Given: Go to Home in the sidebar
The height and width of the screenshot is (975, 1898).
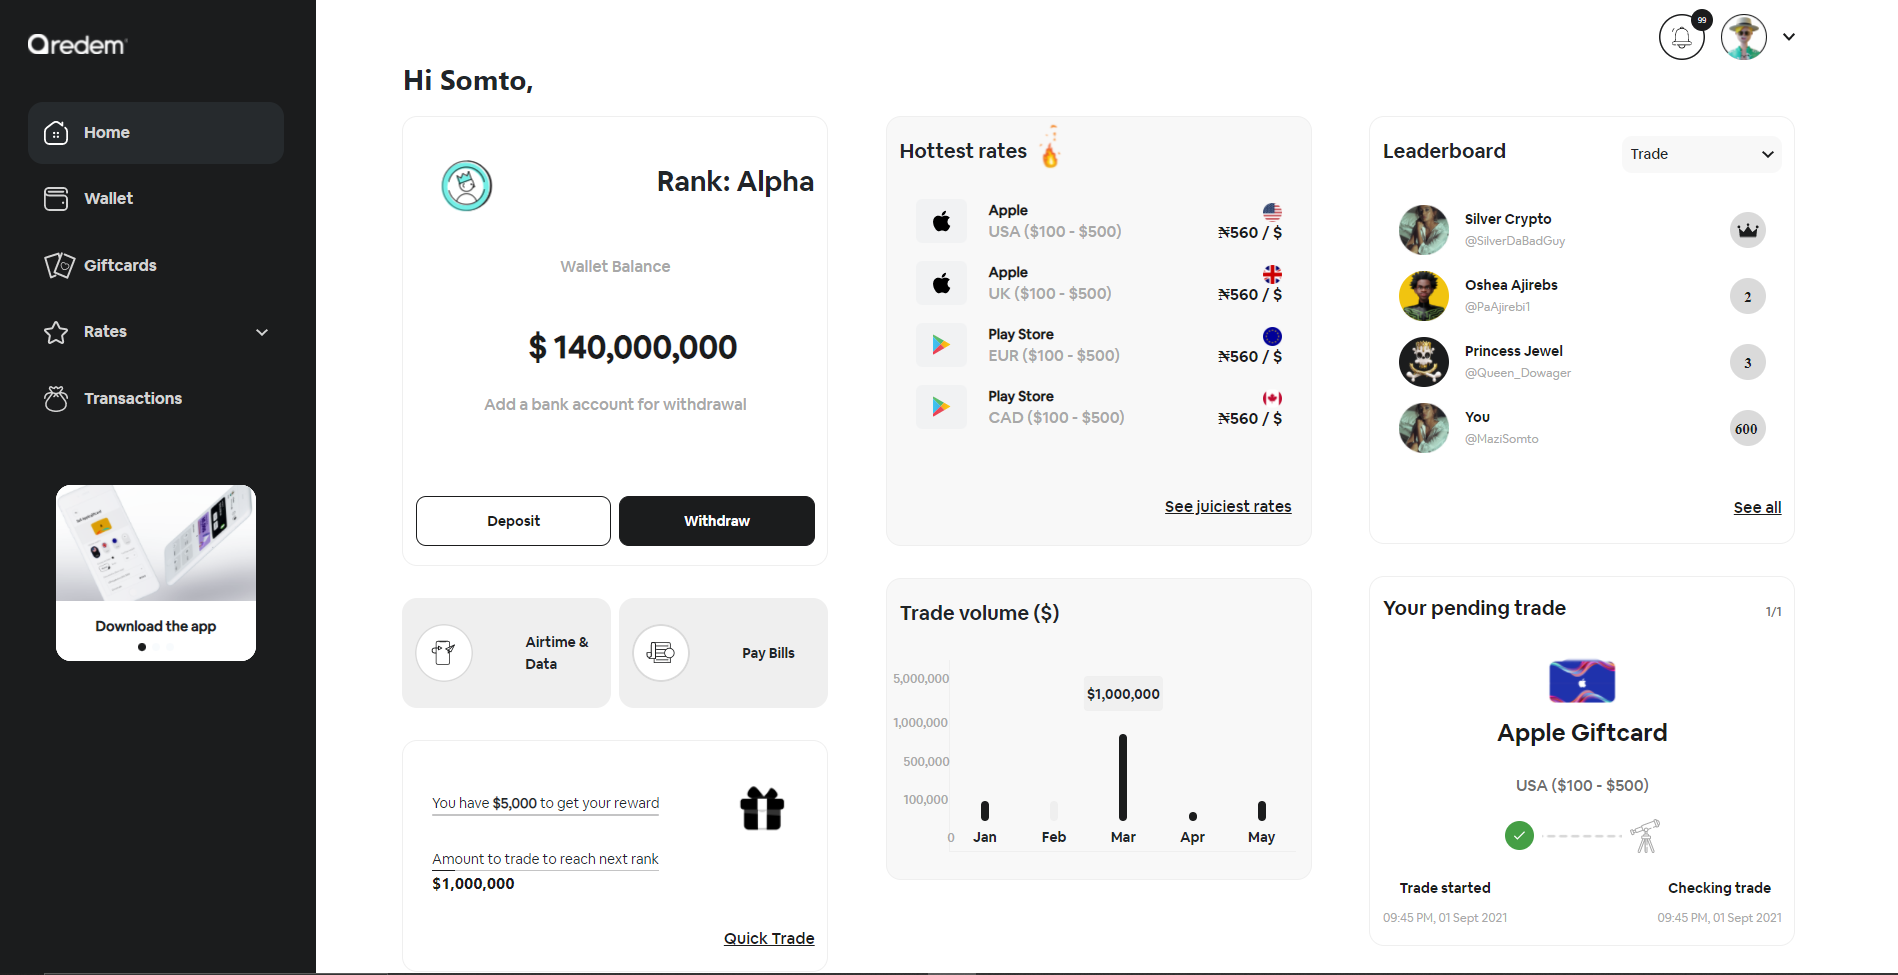Looking at the screenshot, I should point(156,133).
